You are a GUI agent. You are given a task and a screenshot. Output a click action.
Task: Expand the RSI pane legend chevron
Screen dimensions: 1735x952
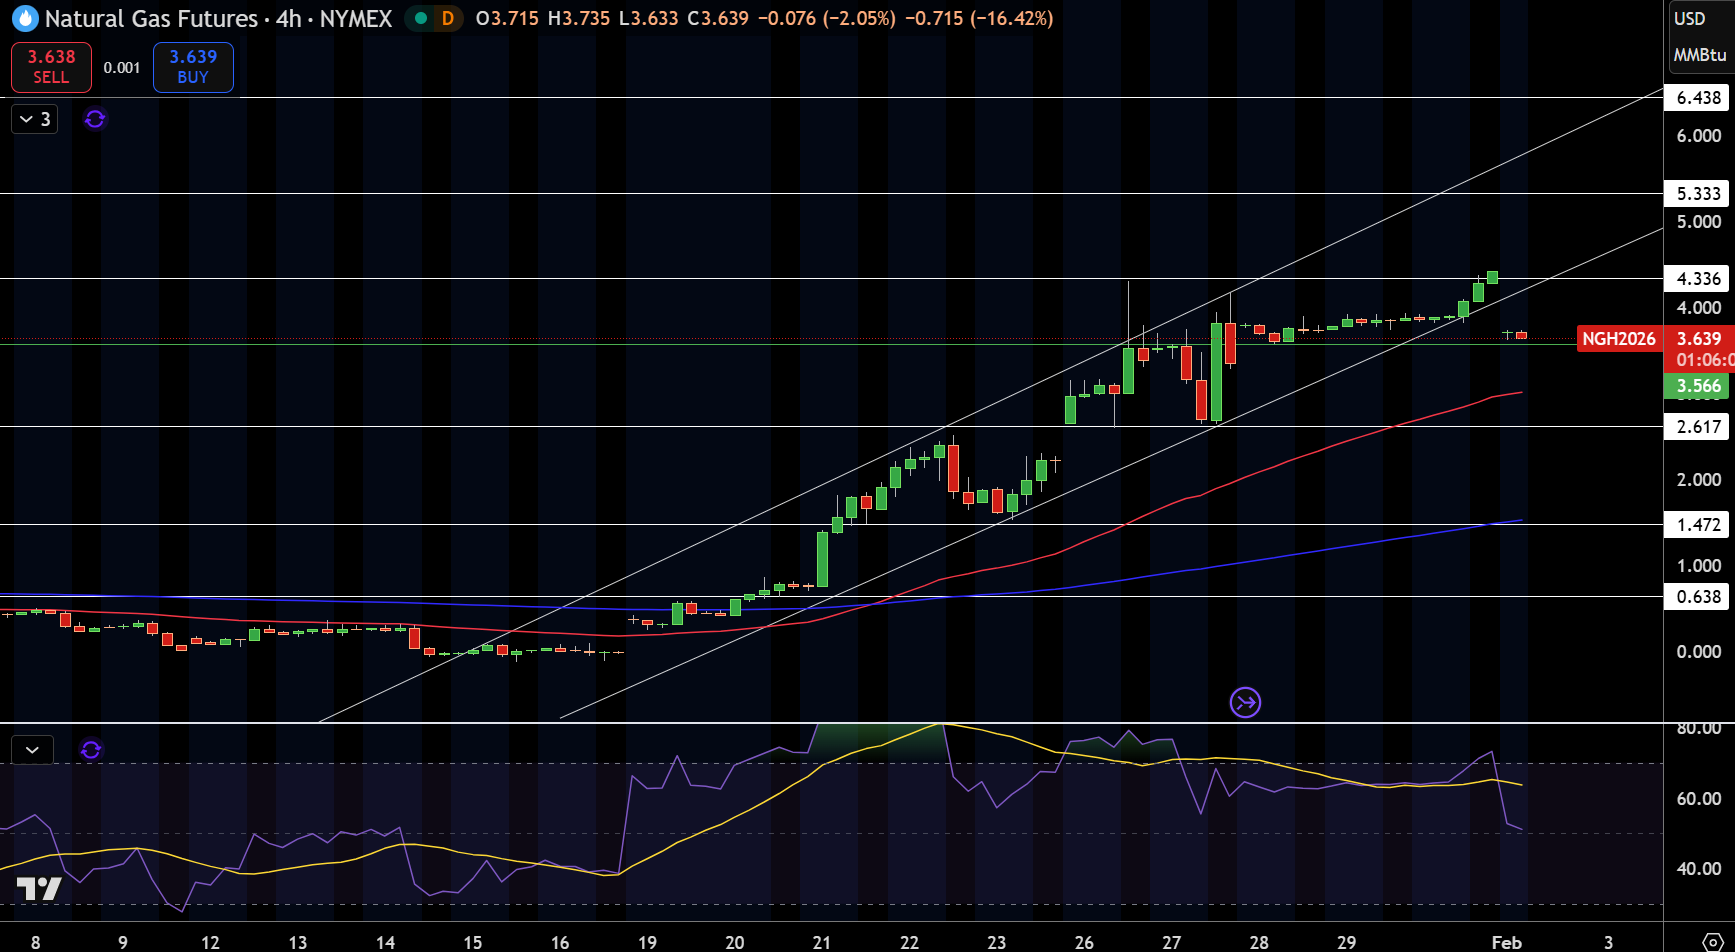pyautogui.click(x=32, y=749)
